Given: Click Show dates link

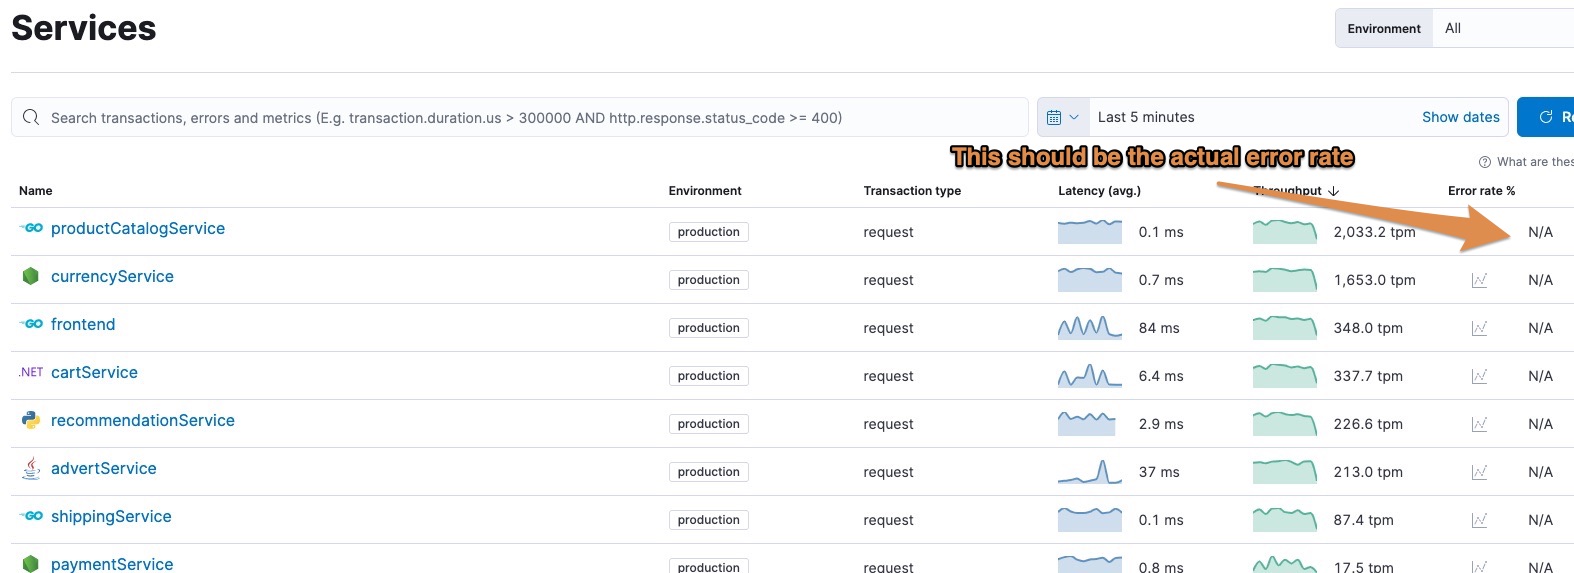Looking at the screenshot, I should pyautogui.click(x=1461, y=117).
